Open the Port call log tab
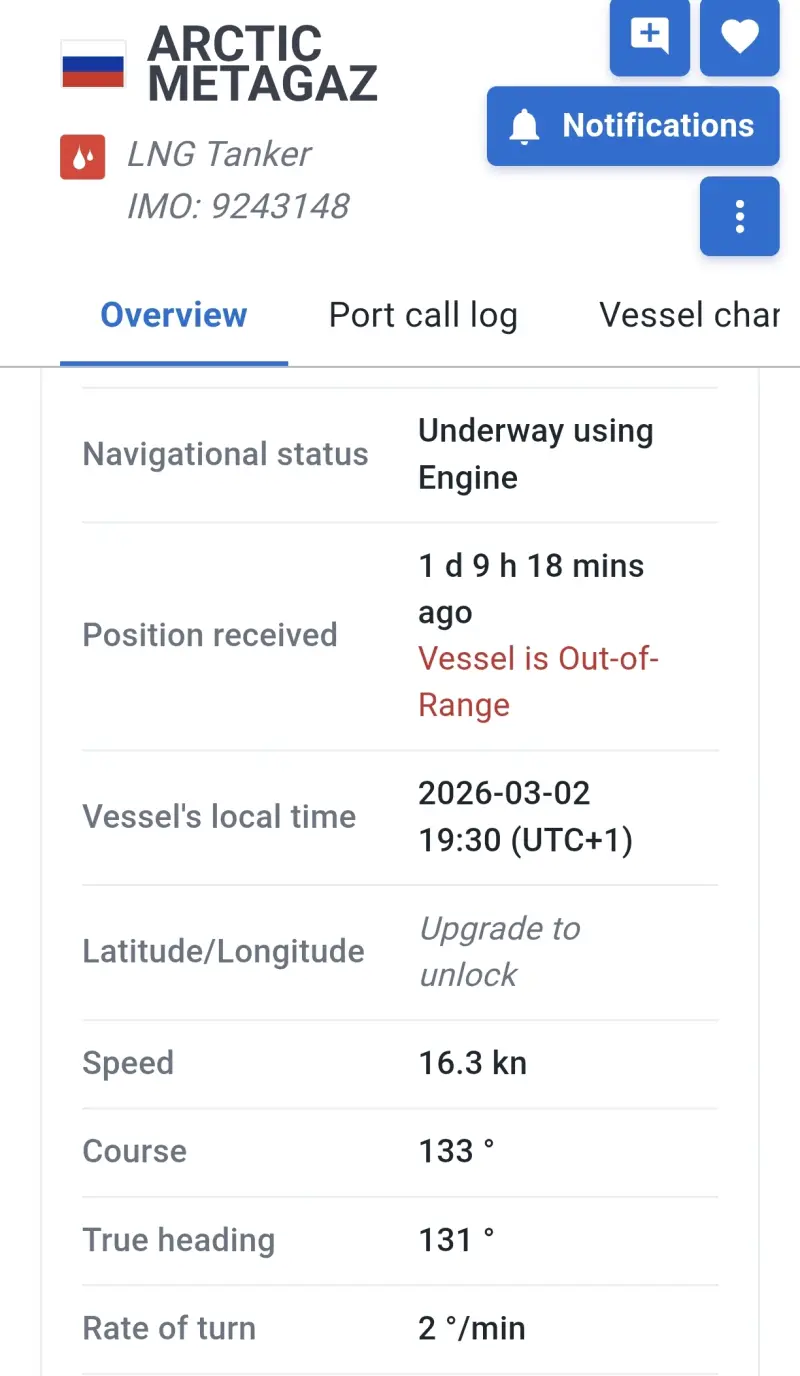This screenshot has height=1376, width=800. click(423, 315)
